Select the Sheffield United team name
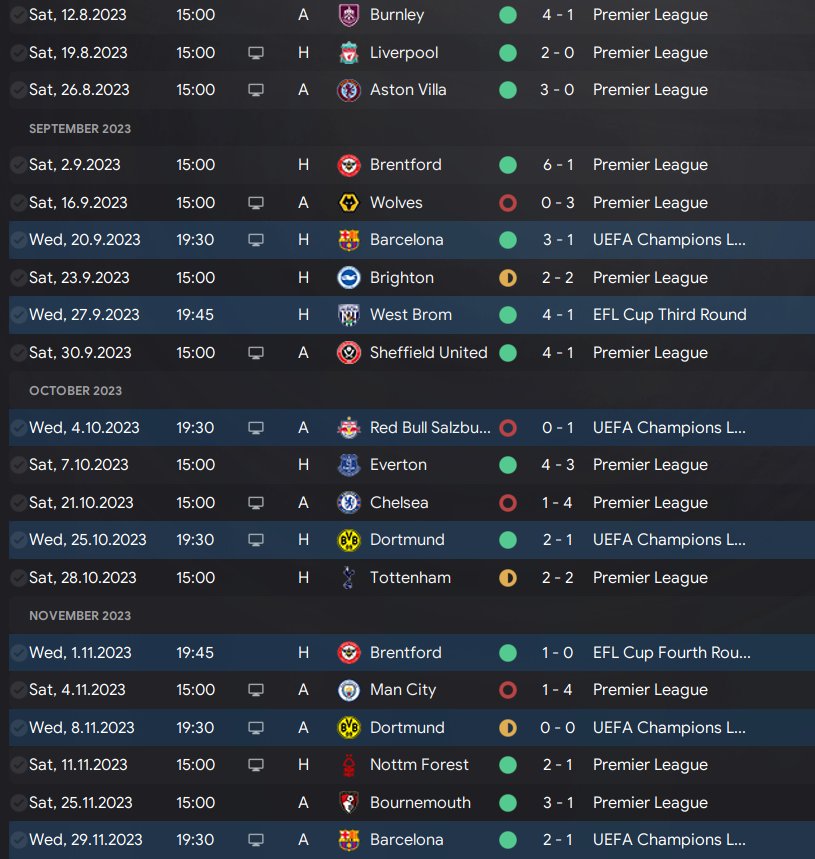This screenshot has height=859, width=815. 428,352
